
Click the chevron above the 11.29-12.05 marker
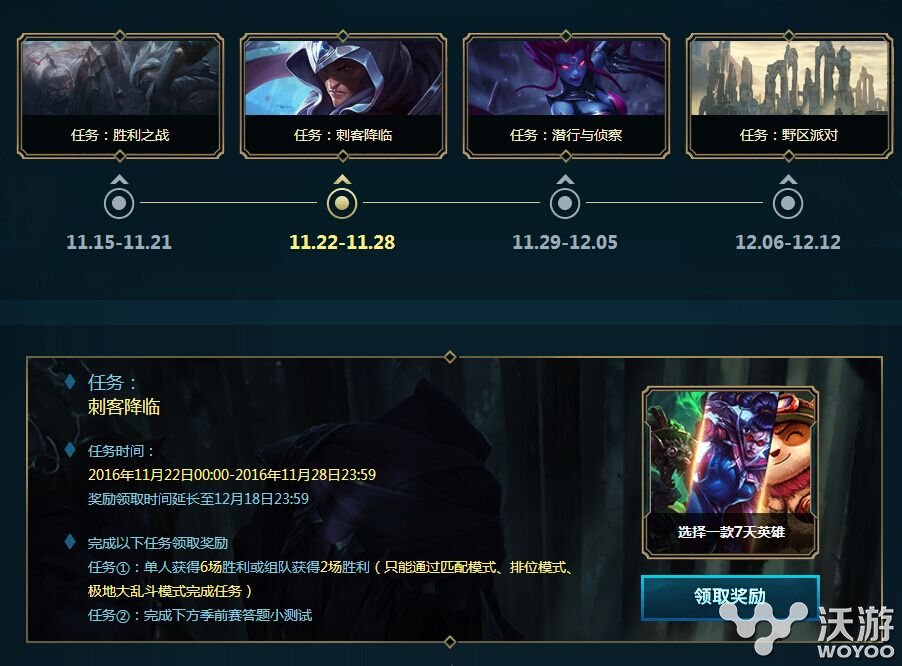tap(565, 179)
